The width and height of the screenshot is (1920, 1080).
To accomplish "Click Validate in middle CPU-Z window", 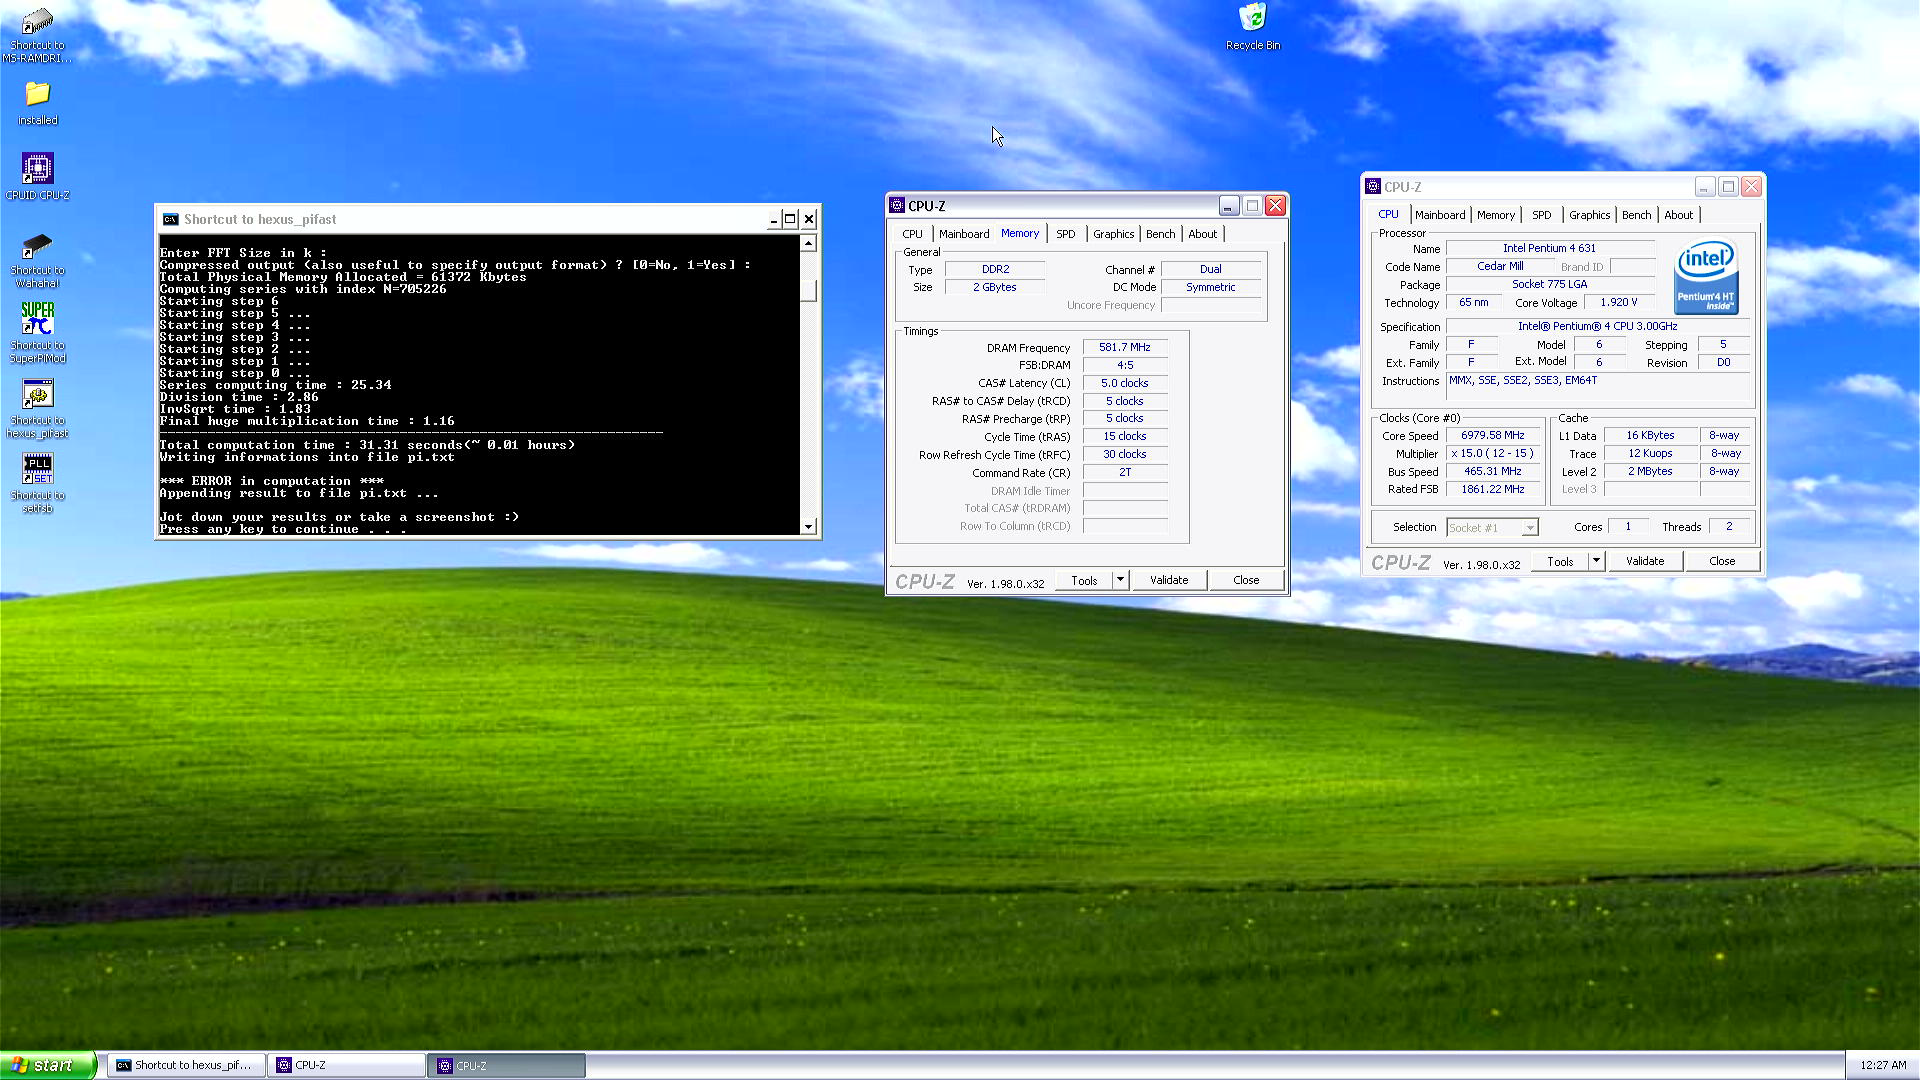I will tap(1169, 580).
